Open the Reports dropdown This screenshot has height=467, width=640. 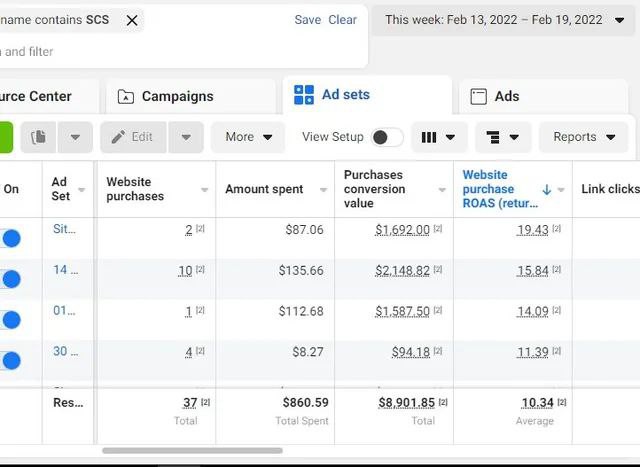[x=583, y=137]
